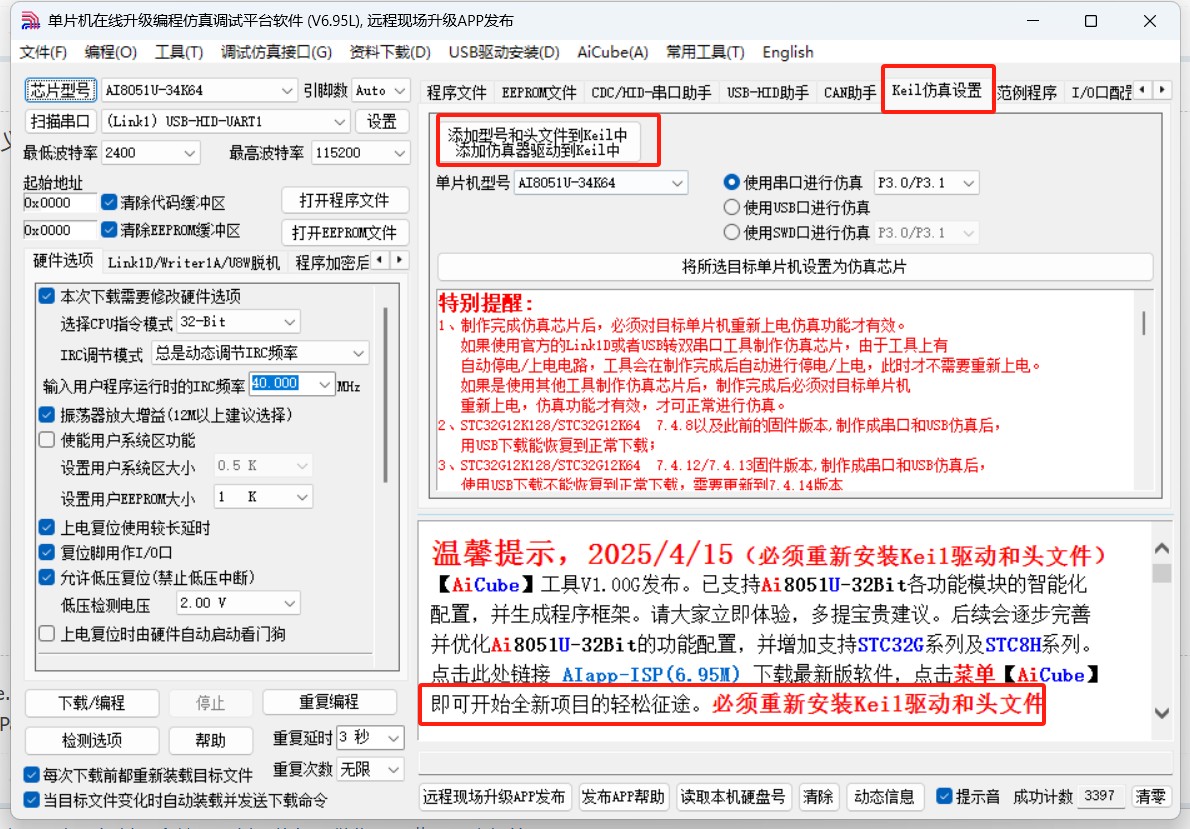
Task: Open 资料下载(D) menu
Action: tap(390, 52)
